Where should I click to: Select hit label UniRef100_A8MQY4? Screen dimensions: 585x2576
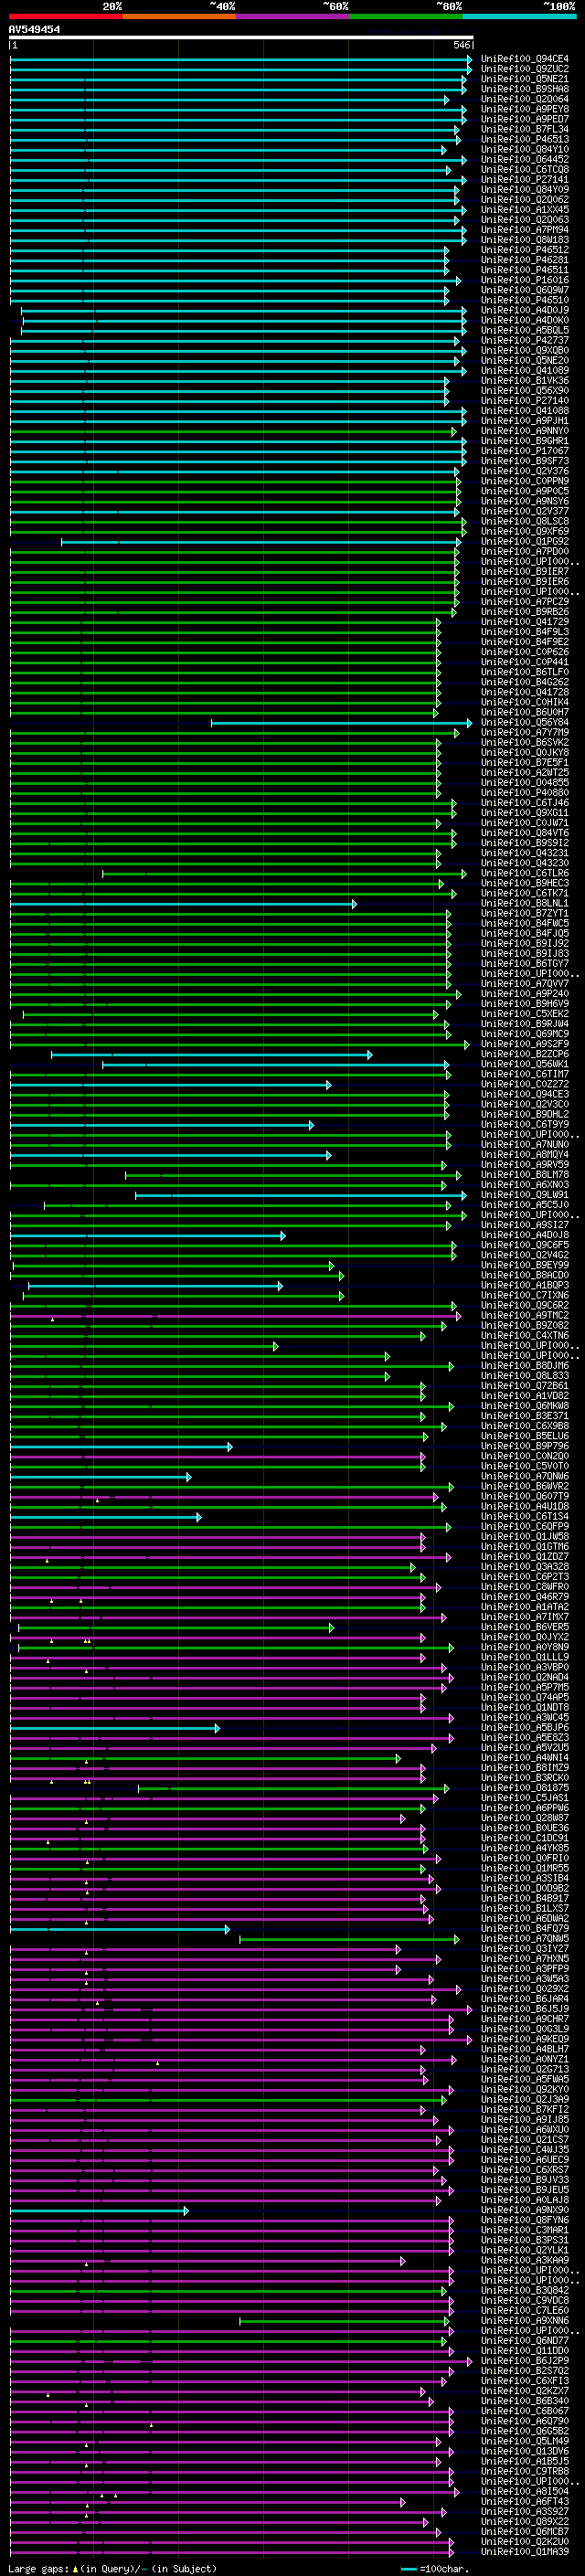tap(524, 1155)
